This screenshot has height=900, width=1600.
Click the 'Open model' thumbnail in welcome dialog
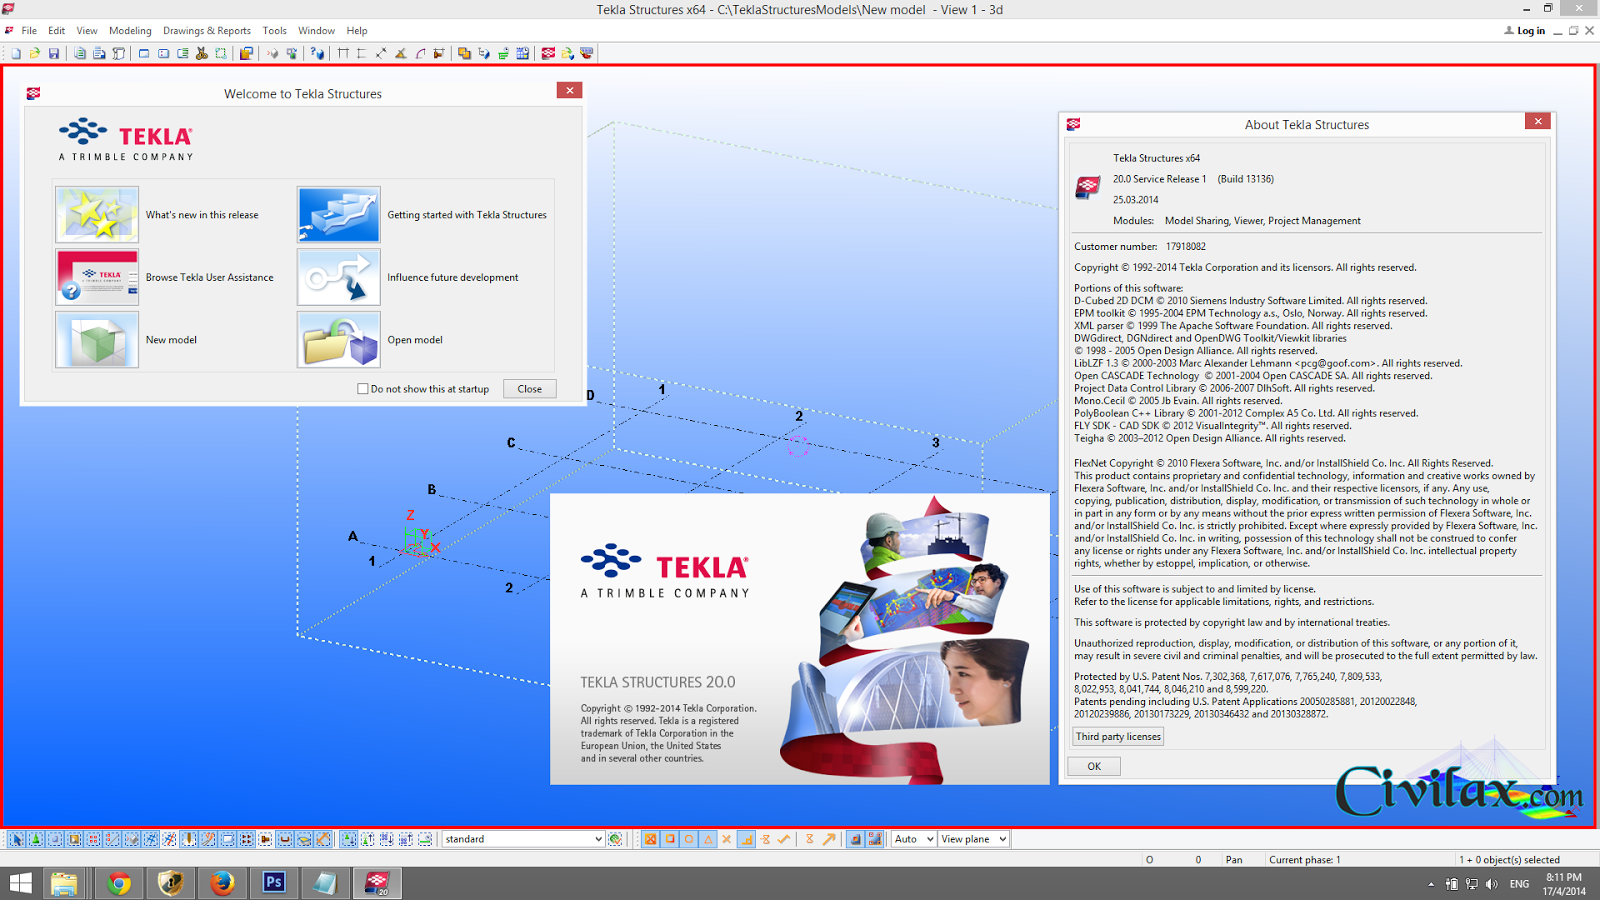[339, 340]
